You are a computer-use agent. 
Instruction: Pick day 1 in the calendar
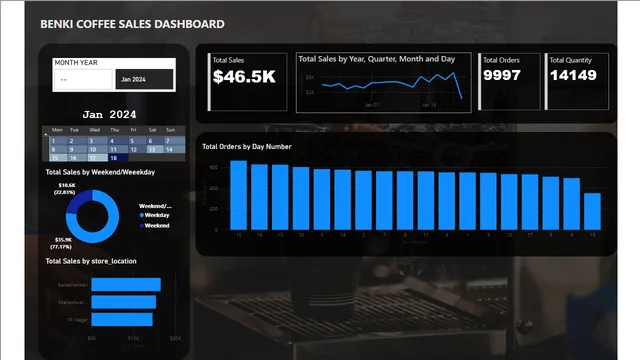58,141
